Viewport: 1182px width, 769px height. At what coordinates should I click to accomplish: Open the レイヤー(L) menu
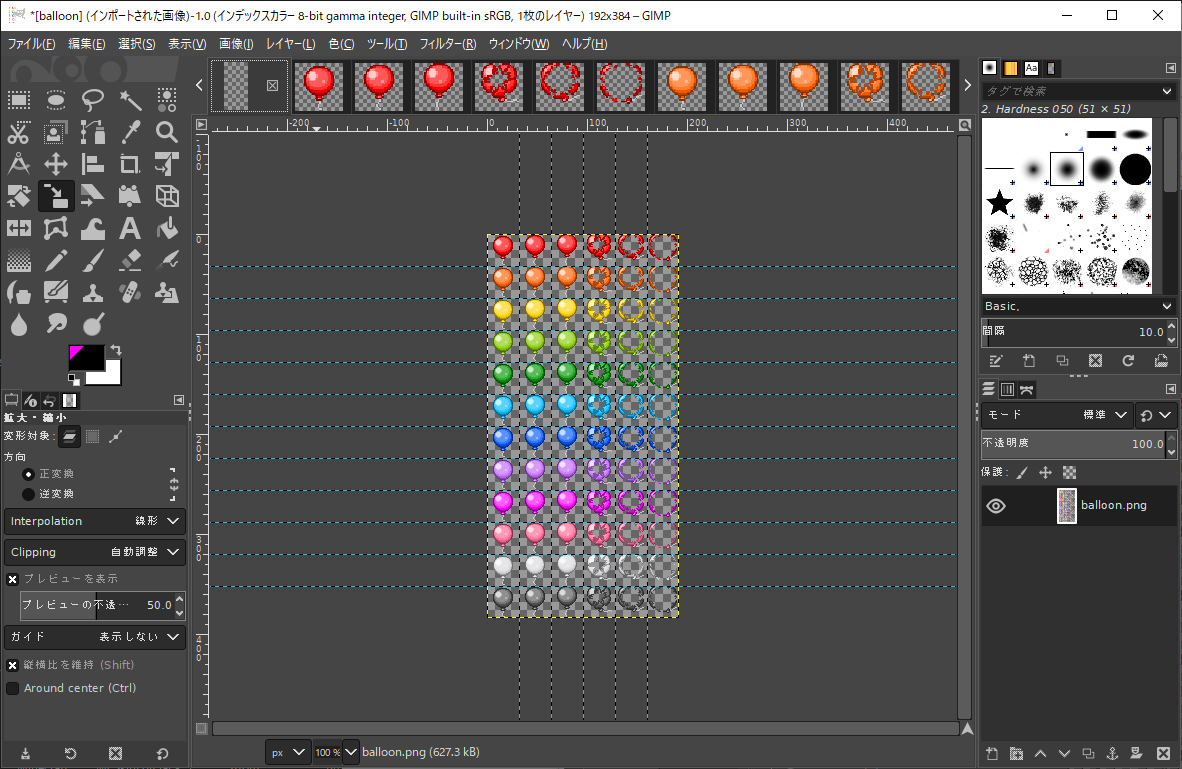coord(290,44)
